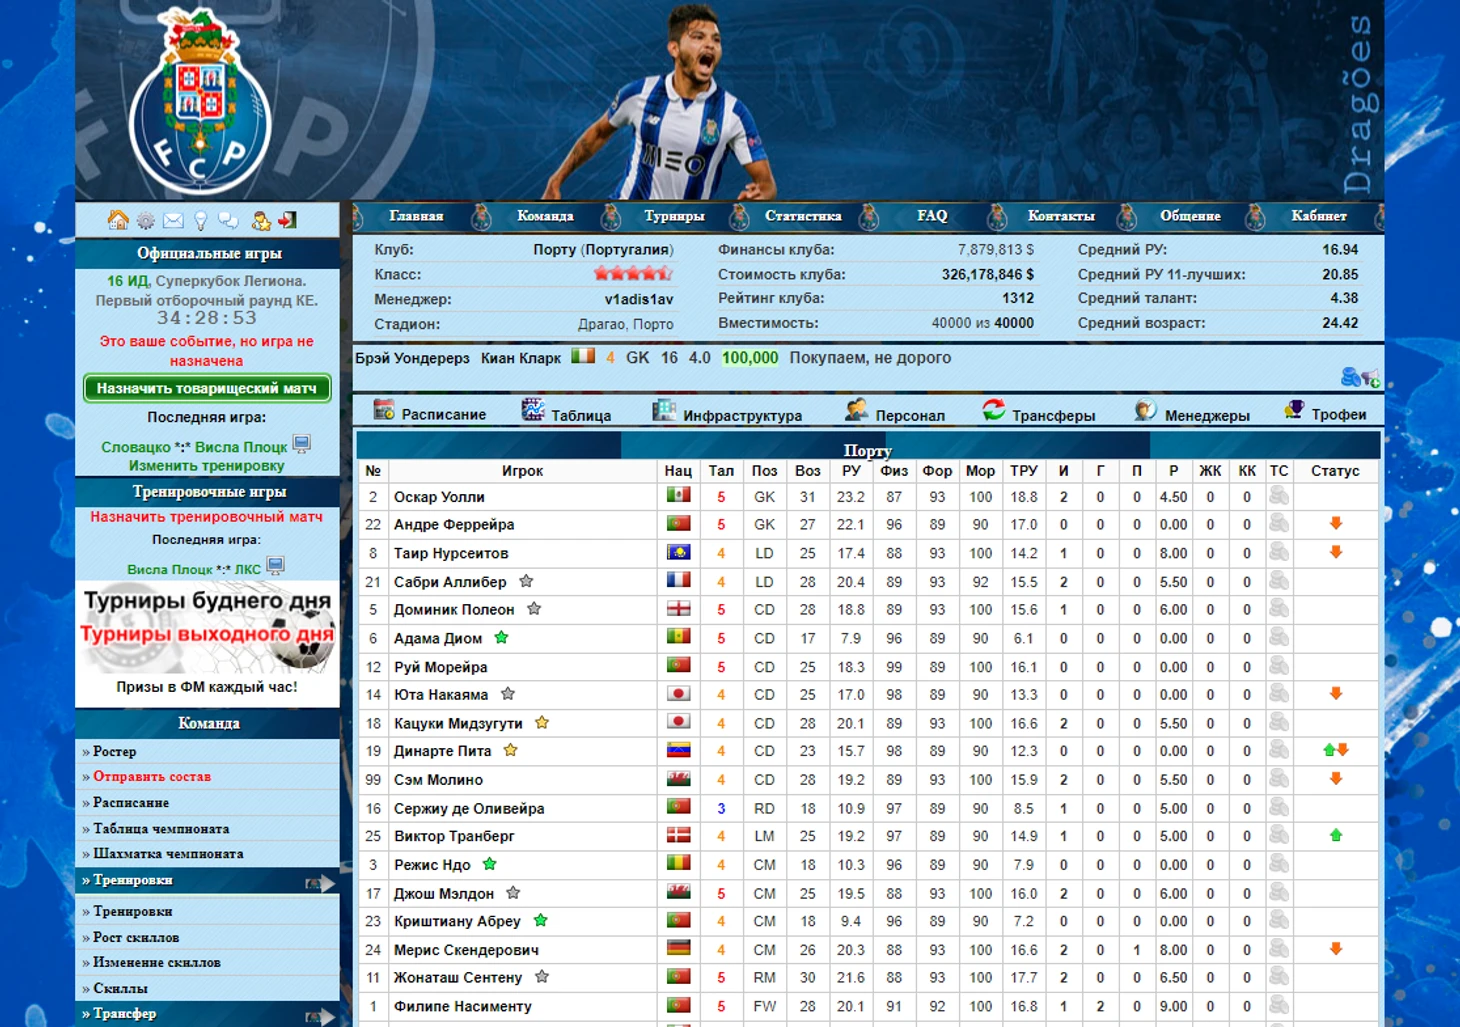
Task: Click the green up arrow in Виктор Транберг's row
Action: [1336, 836]
